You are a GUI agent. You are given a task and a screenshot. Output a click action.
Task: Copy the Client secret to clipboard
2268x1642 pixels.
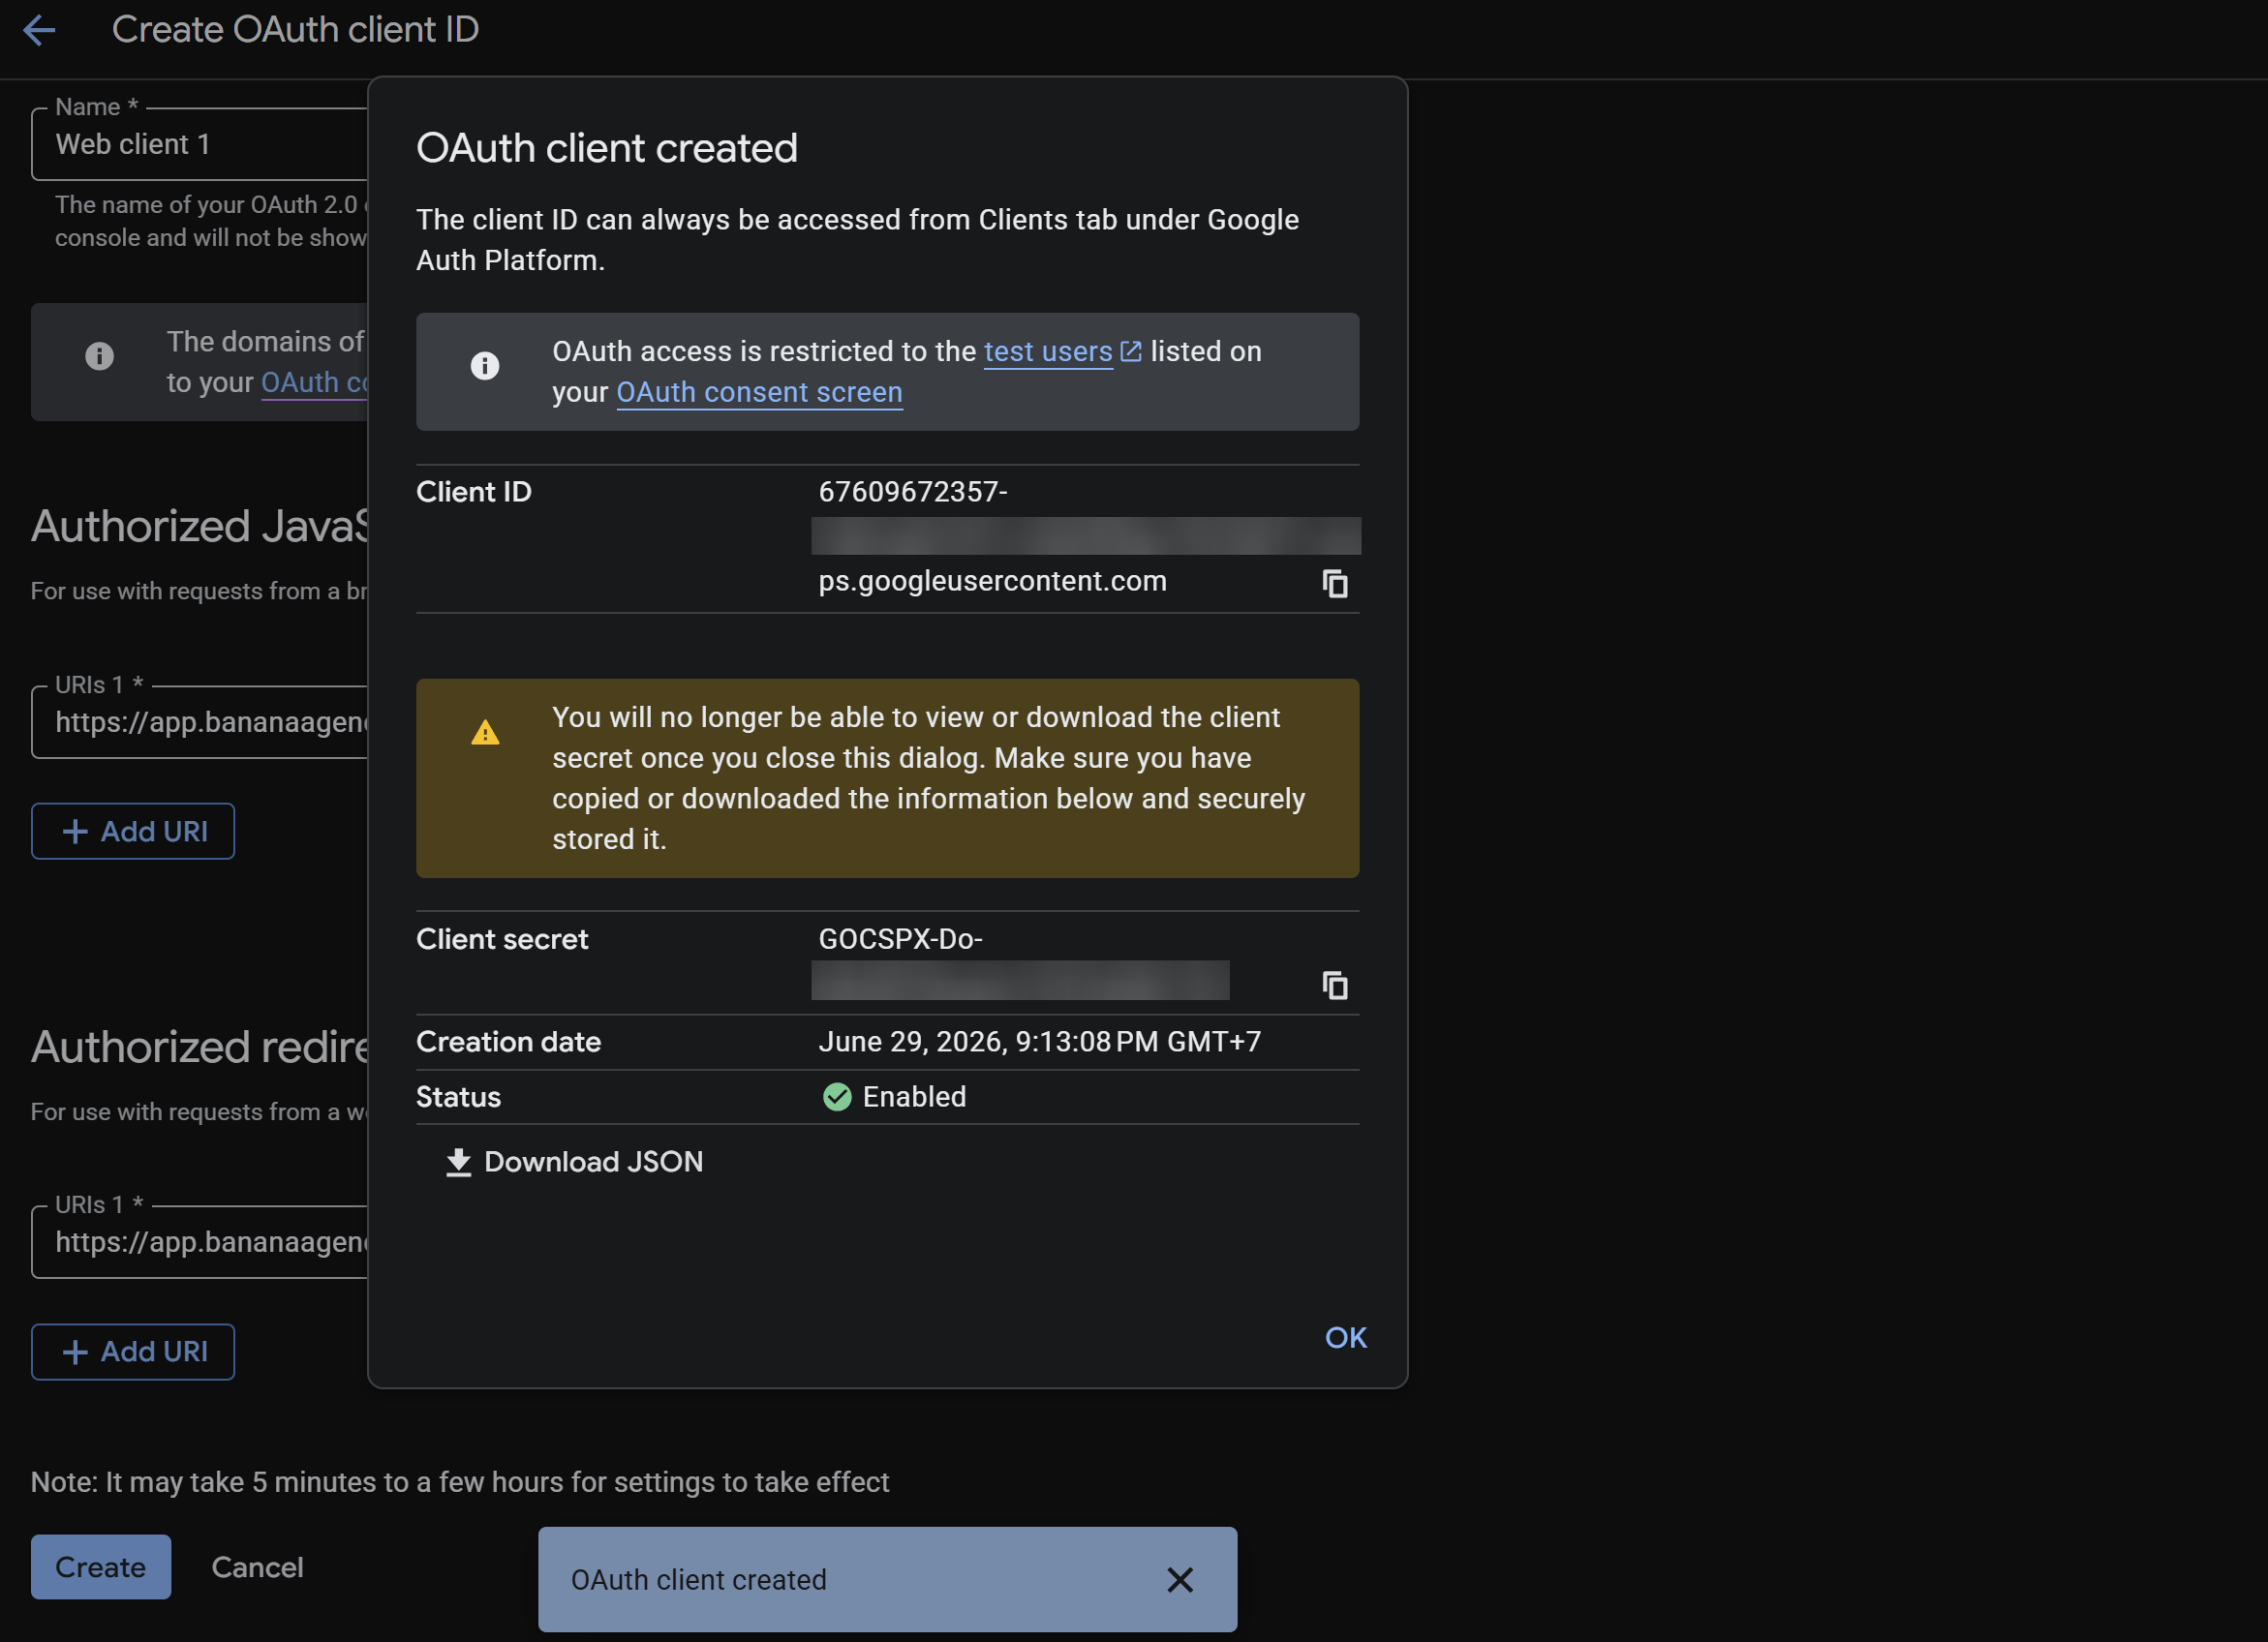click(x=1335, y=985)
